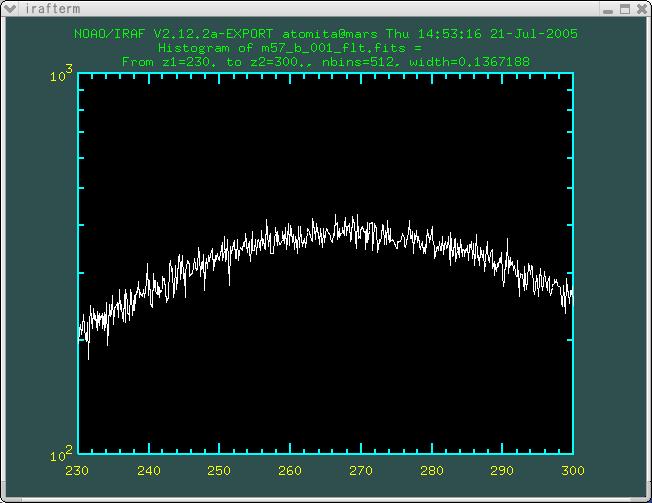This screenshot has height=503, width=652.
Task: Click x-axis label 240
Action: coord(149,471)
